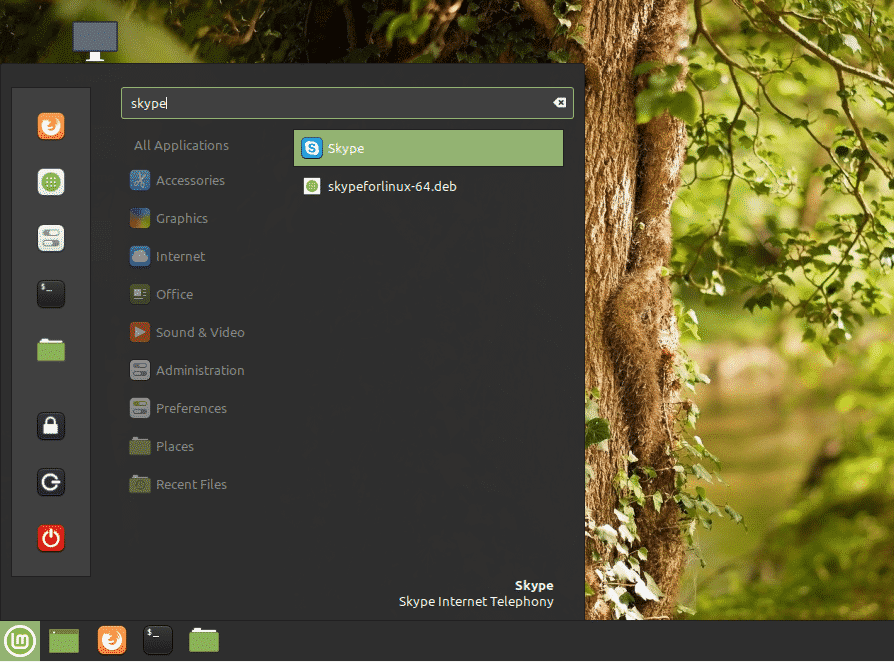Select the Computer desktop icon

tap(95, 40)
